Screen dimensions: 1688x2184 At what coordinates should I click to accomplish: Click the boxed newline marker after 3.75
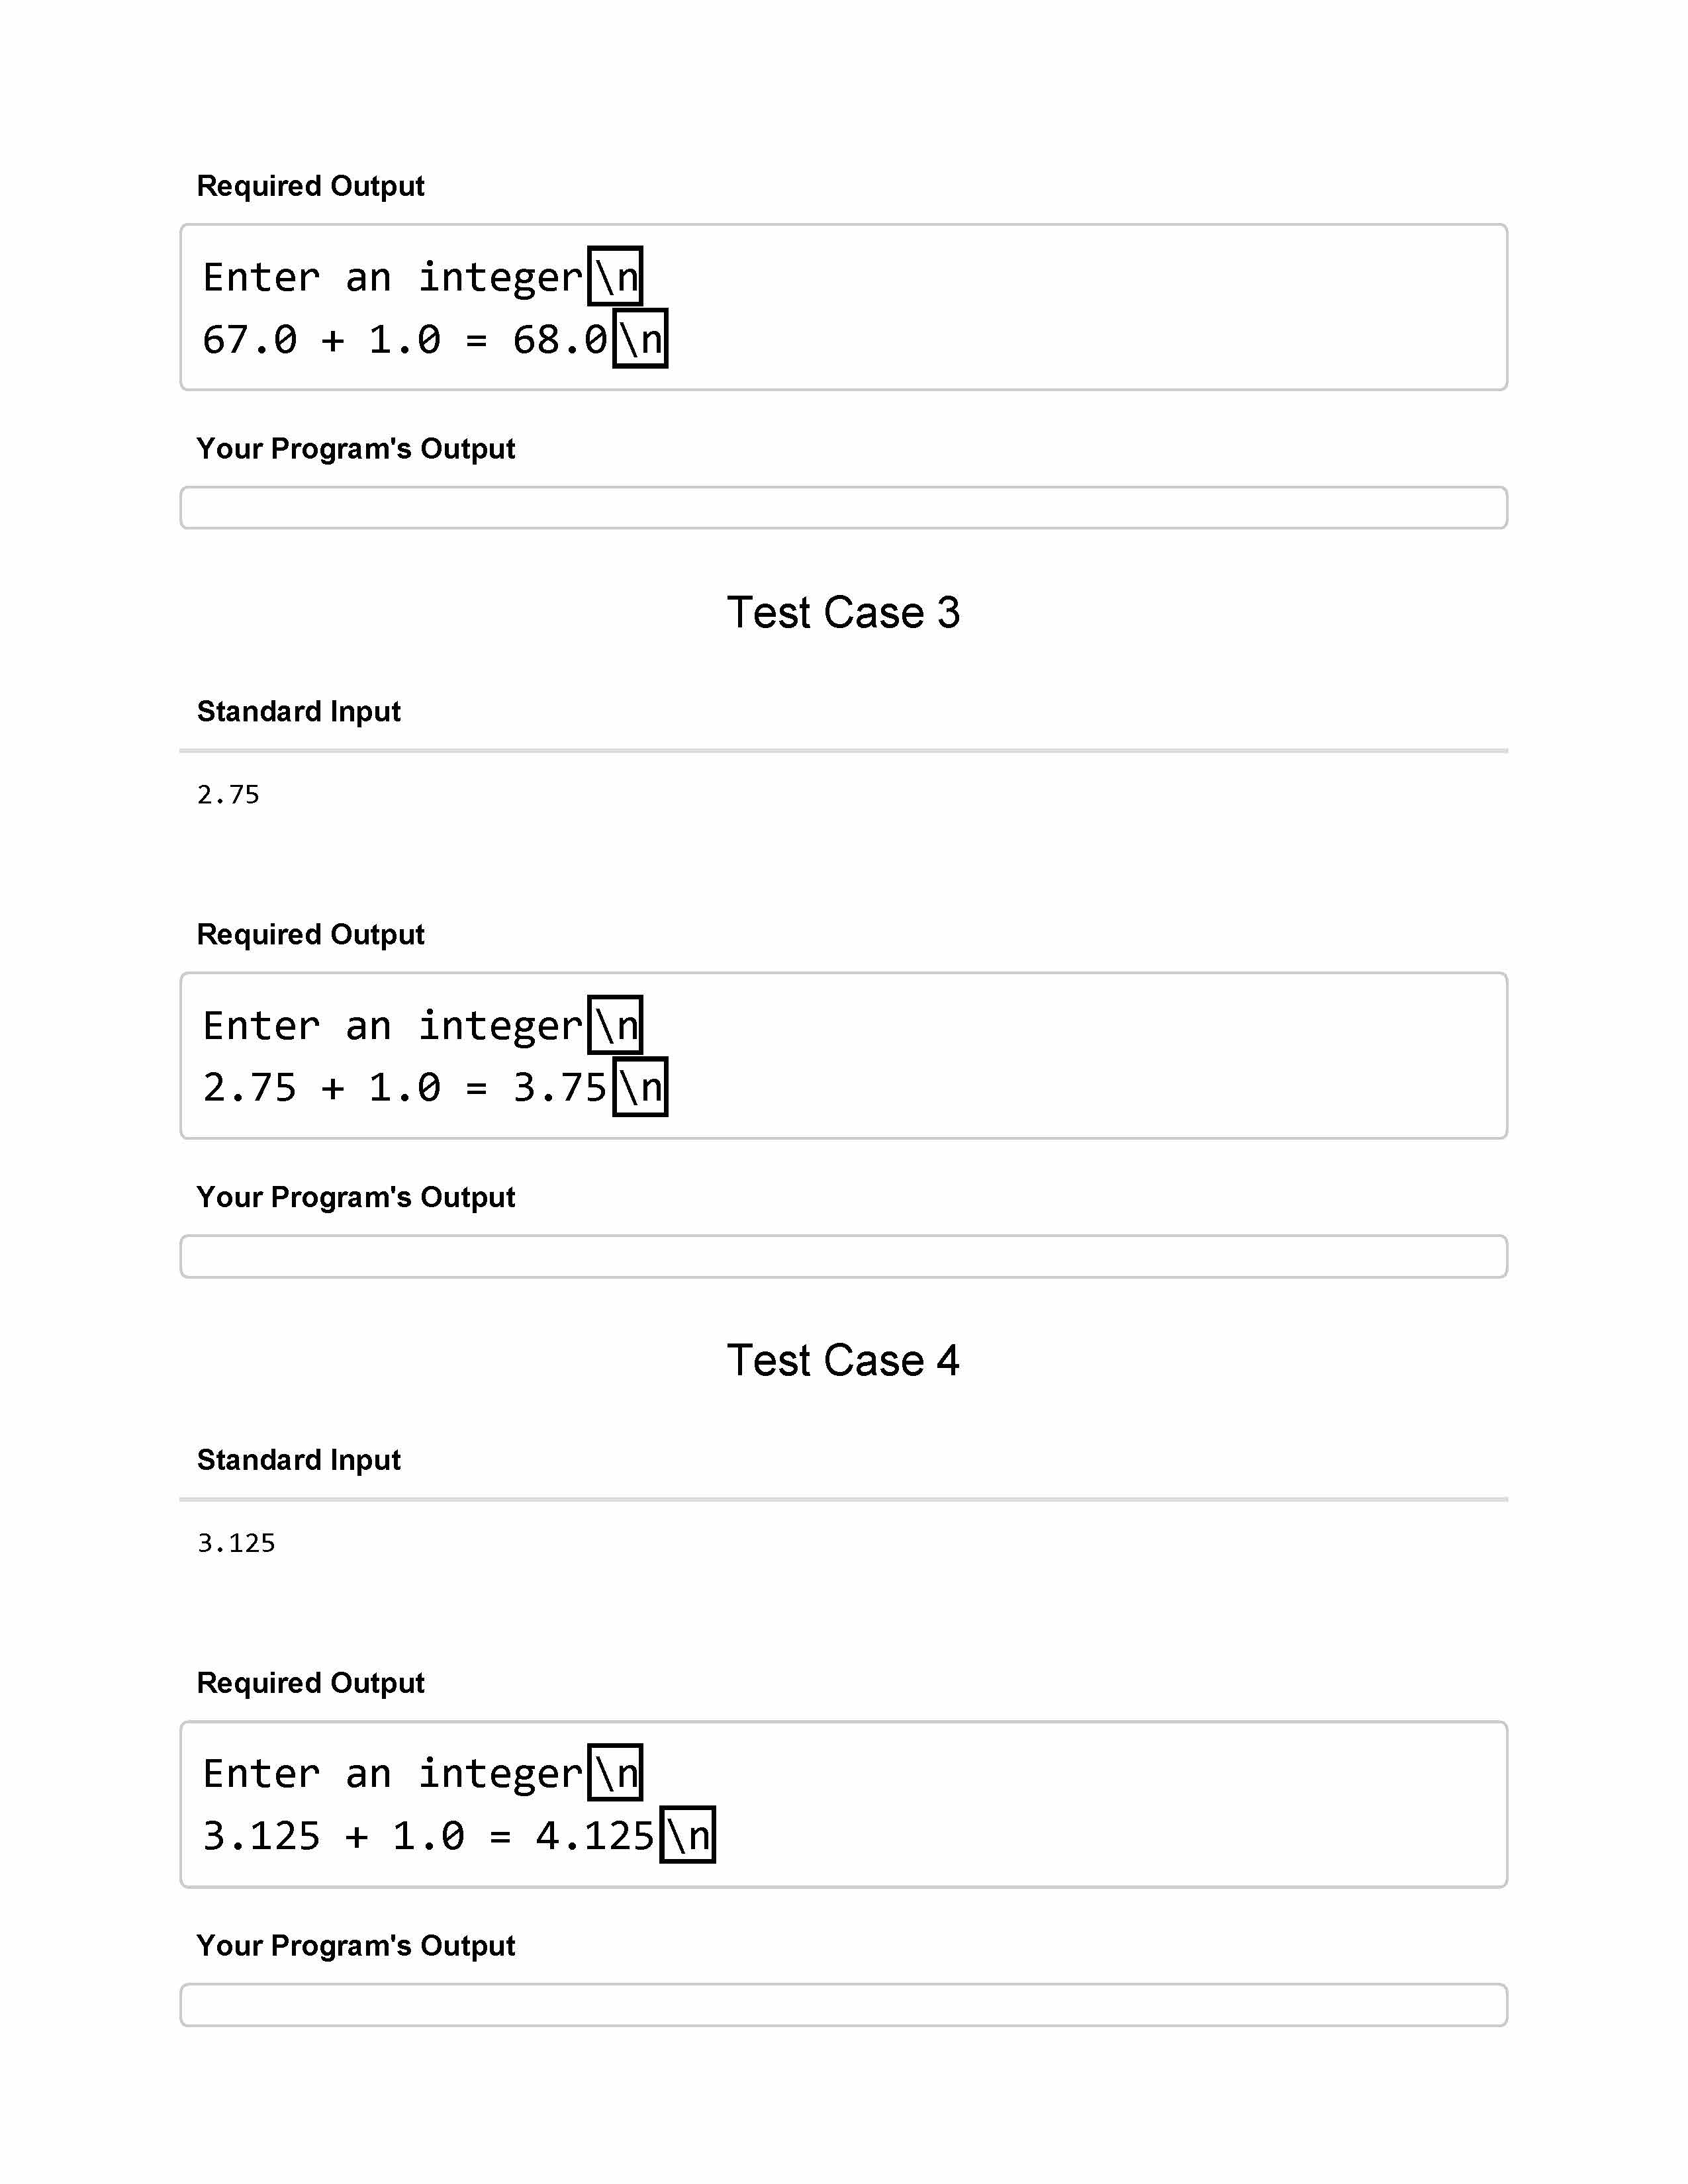[x=640, y=1088]
